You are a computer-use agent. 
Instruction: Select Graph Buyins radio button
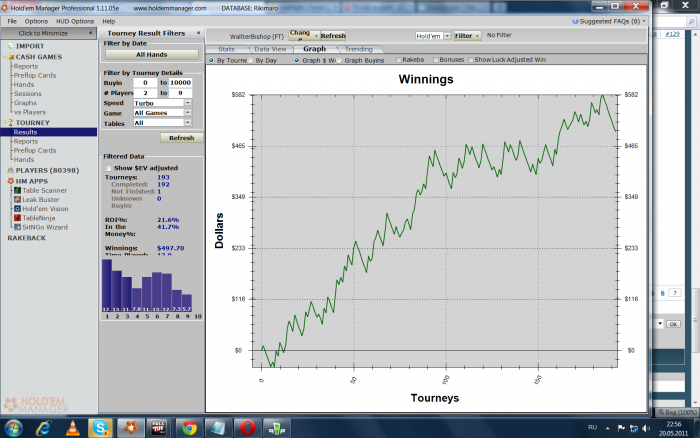pyautogui.click(x=339, y=60)
